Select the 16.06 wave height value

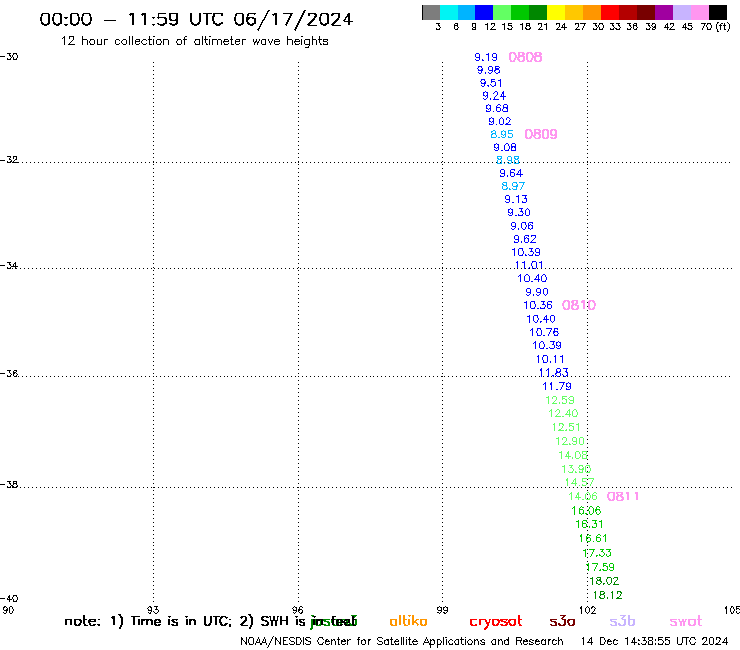click(x=586, y=511)
